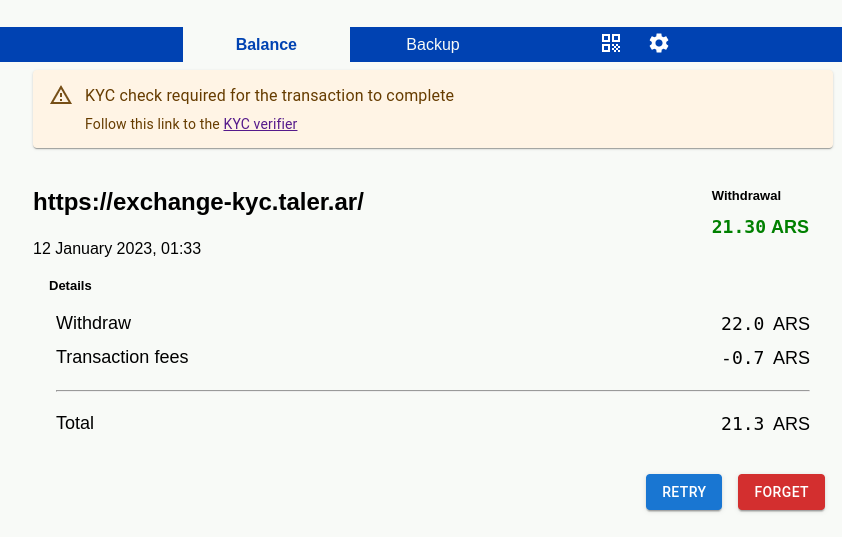The height and width of the screenshot is (537, 842).
Task: Click the Details section heading
Action: [70, 286]
